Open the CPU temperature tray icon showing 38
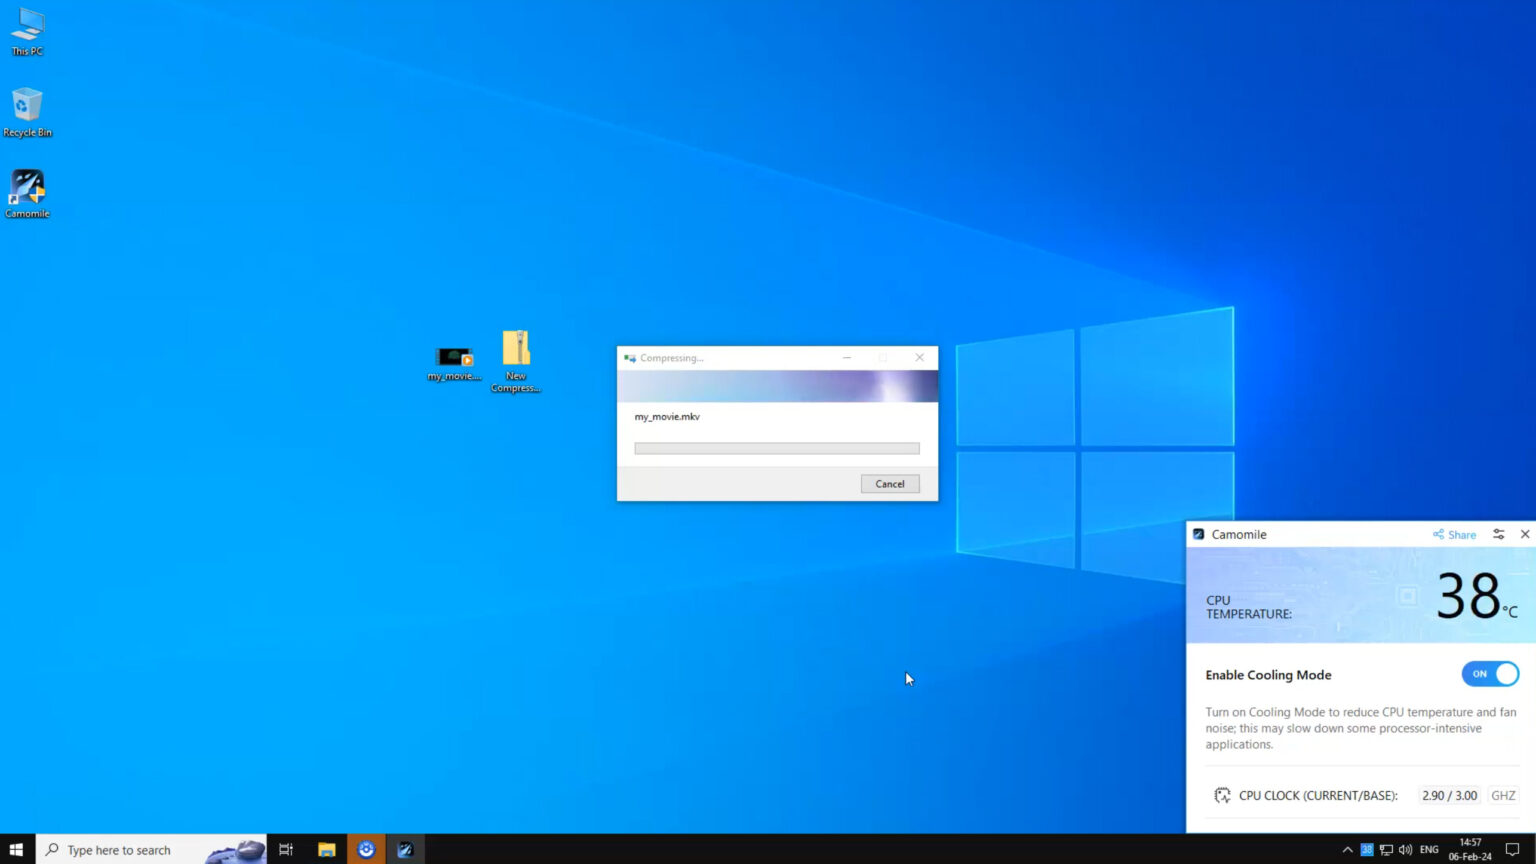Image resolution: width=1536 pixels, height=864 pixels. point(1366,849)
